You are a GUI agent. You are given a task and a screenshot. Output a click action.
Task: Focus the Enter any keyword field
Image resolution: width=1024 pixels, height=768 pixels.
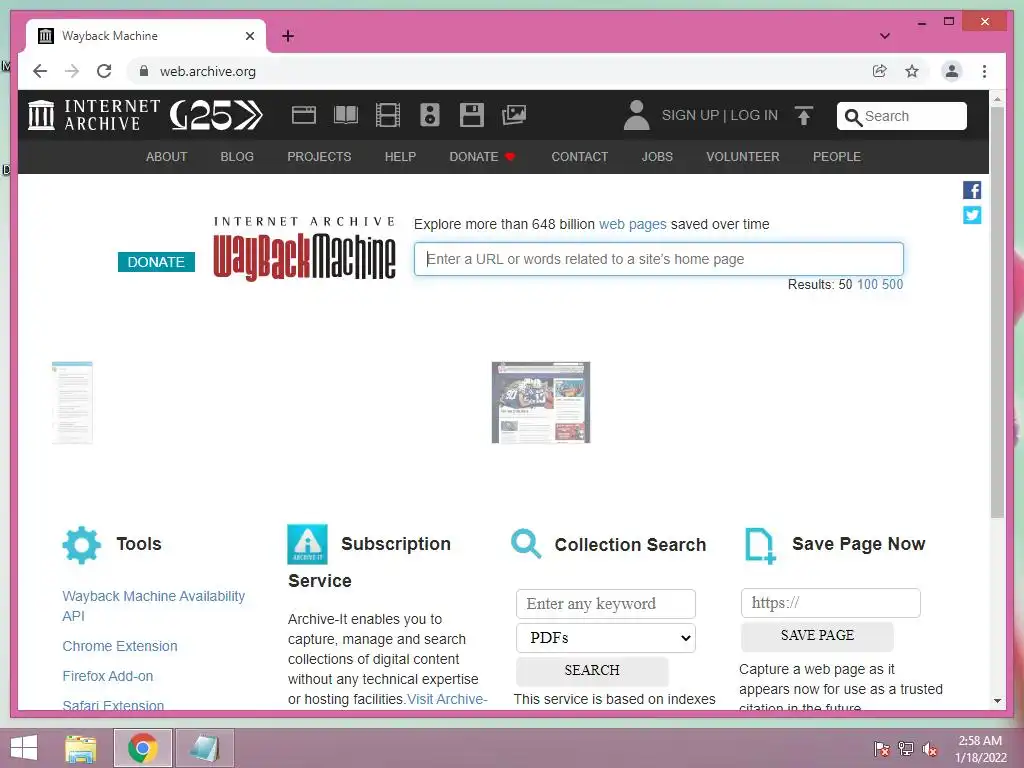tap(605, 604)
